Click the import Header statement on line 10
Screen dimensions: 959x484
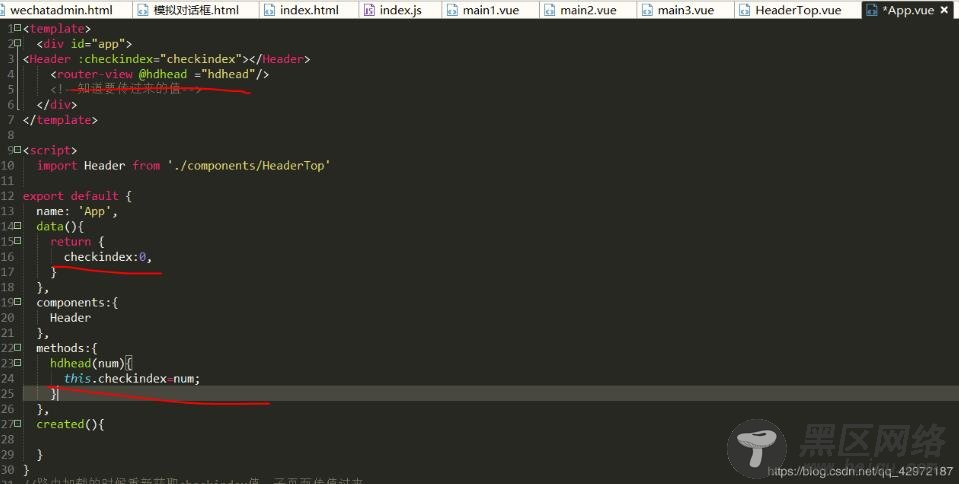tap(183, 165)
